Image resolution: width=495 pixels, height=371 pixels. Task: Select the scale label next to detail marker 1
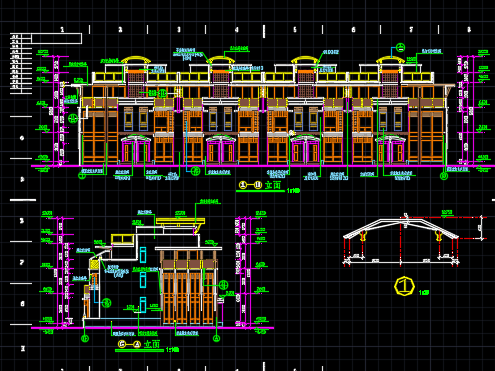click(x=424, y=293)
